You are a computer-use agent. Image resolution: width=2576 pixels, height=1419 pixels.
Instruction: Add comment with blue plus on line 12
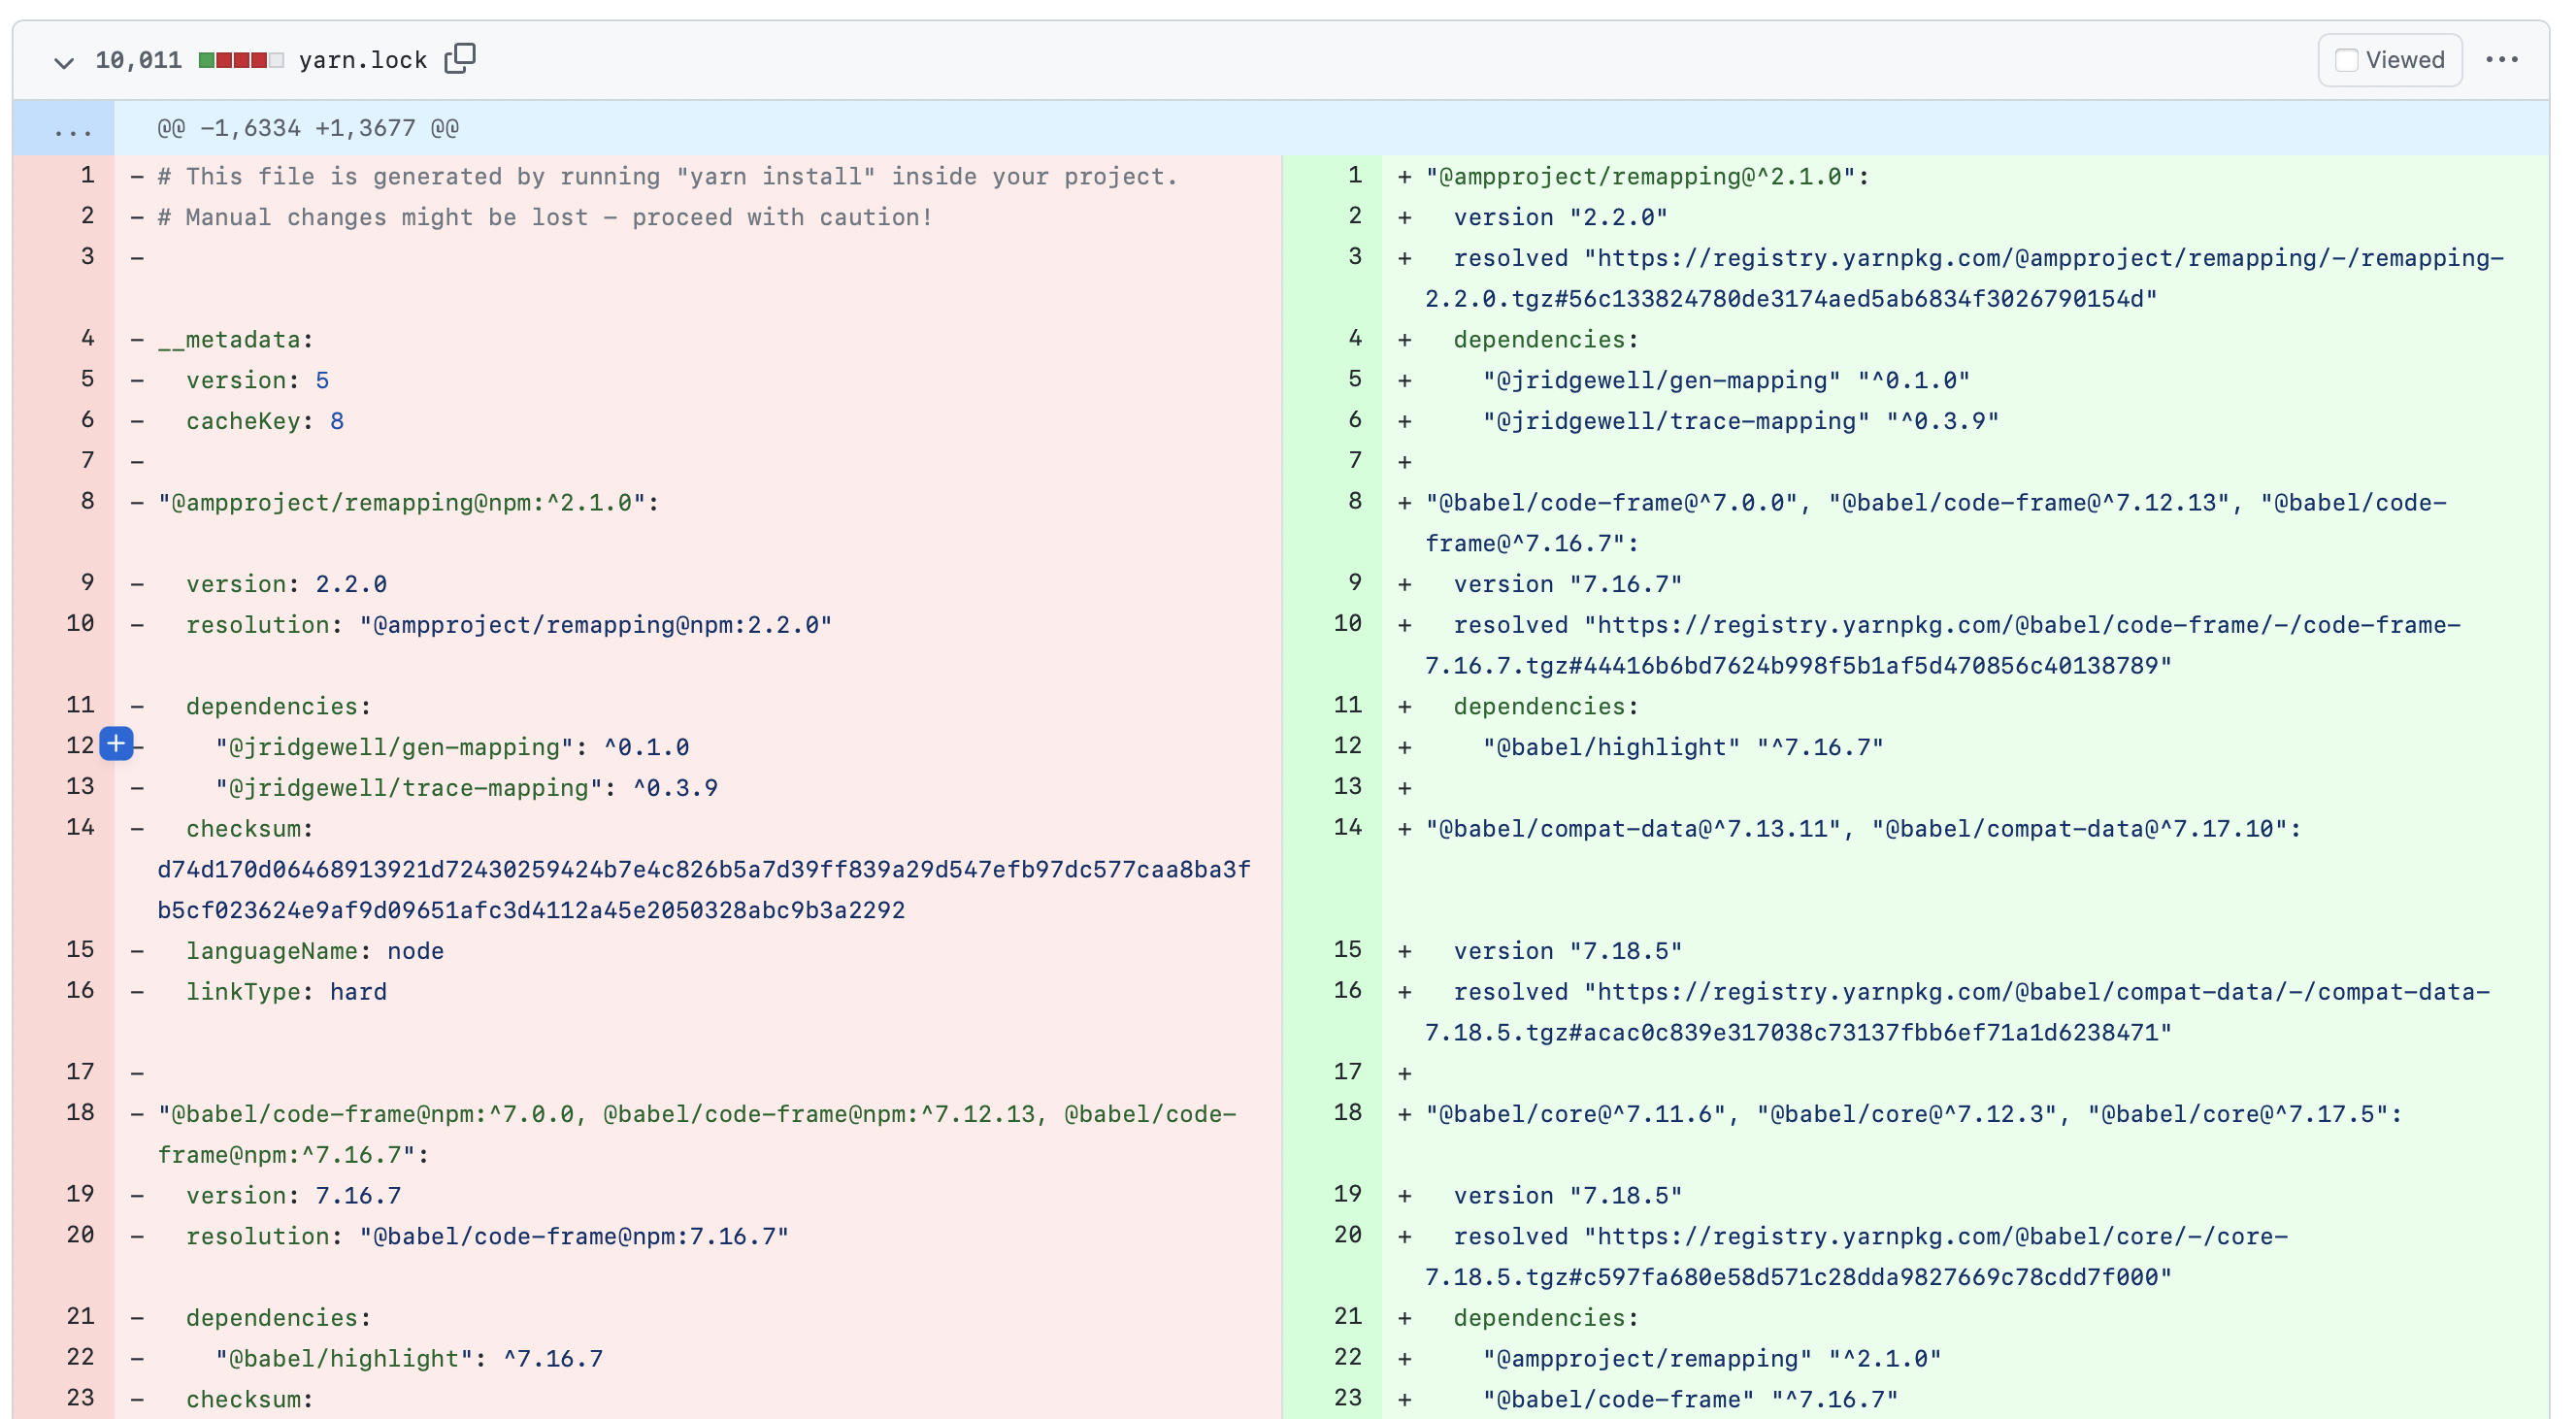[x=117, y=744]
